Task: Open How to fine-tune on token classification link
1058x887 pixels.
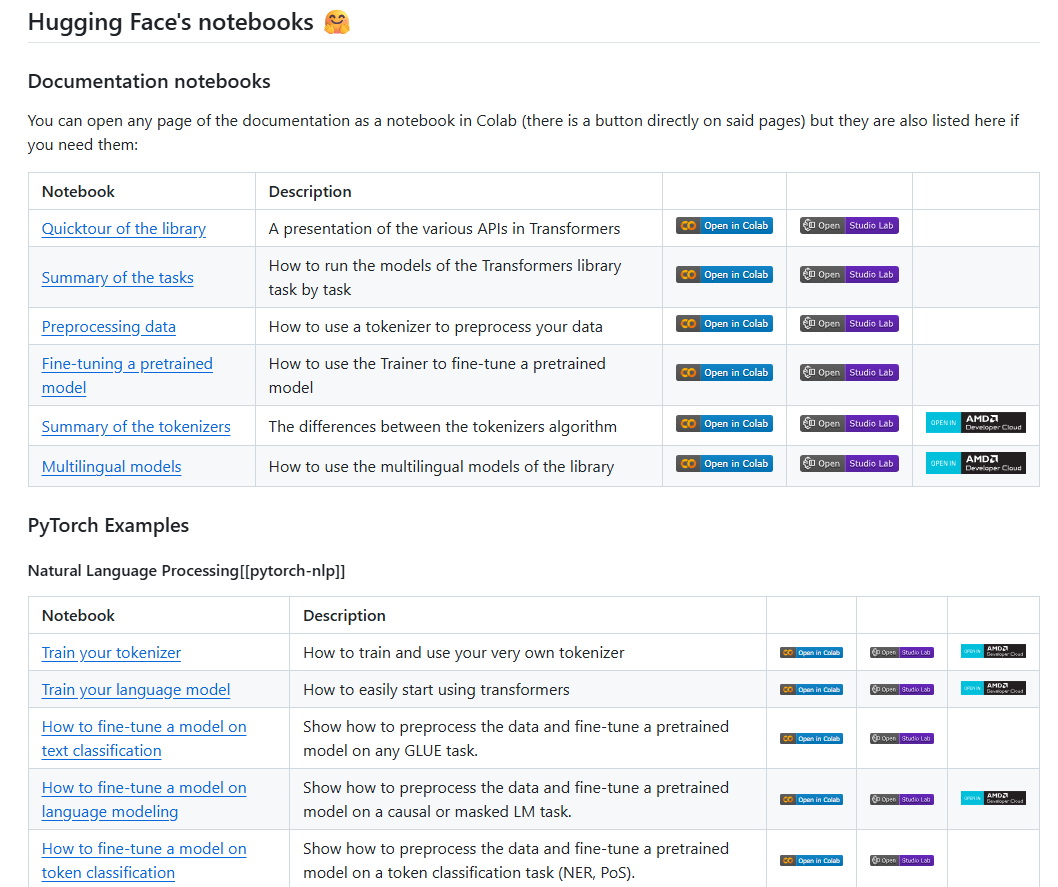Action: tap(144, 849)
